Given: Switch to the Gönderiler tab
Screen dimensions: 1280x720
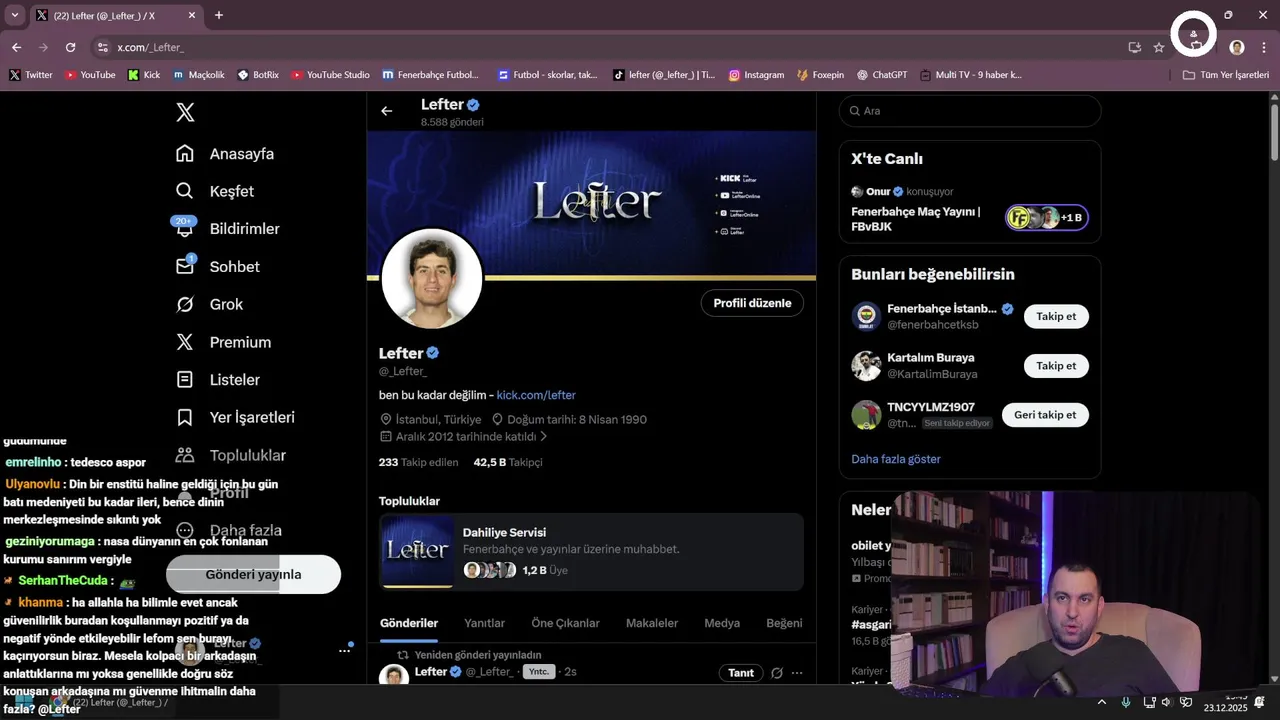Looking at the screenshot, I should click(409, 623).
